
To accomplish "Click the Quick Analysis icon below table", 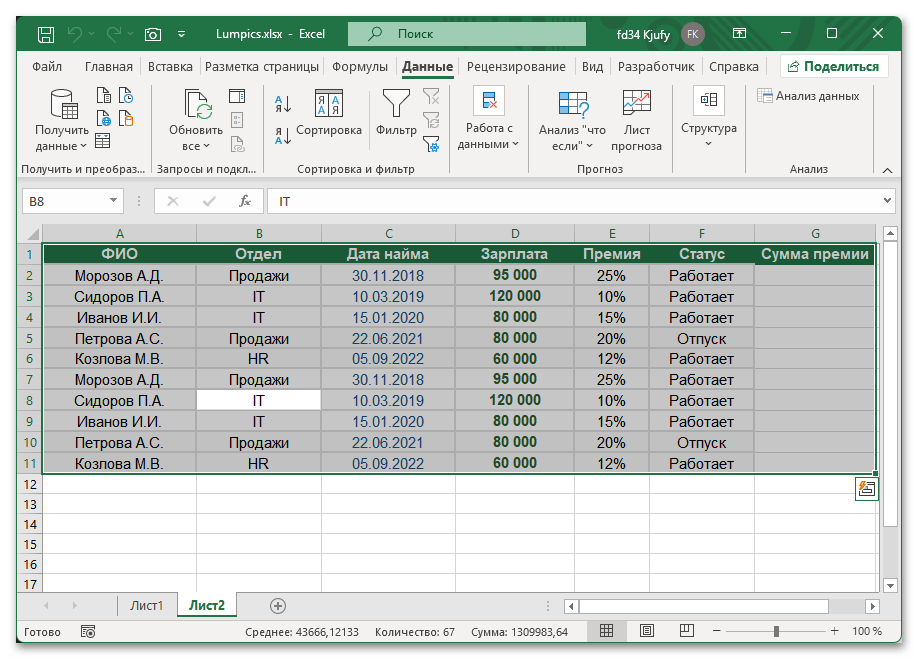I will pos(866,488).
